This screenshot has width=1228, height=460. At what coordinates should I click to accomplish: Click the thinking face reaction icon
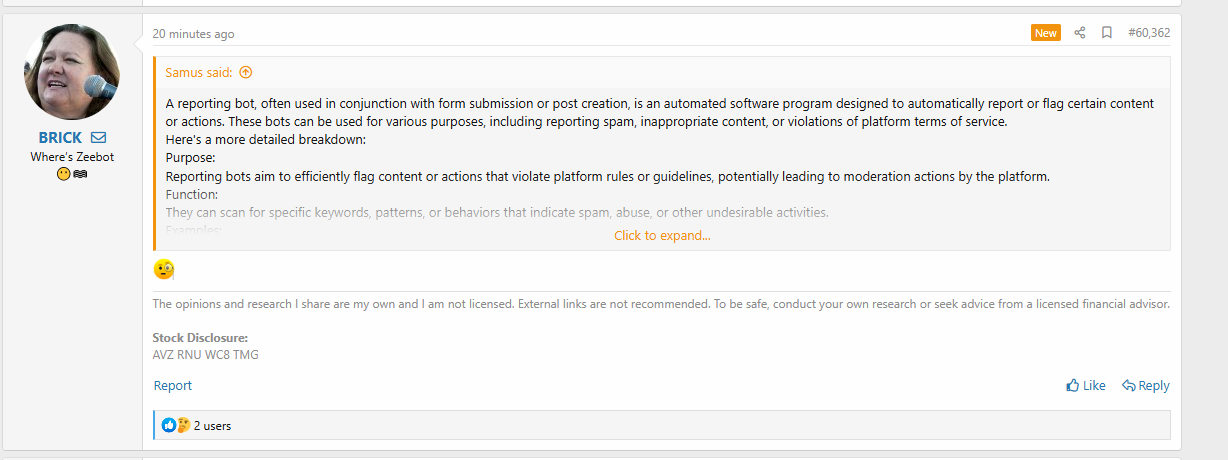tap(183, 425)
